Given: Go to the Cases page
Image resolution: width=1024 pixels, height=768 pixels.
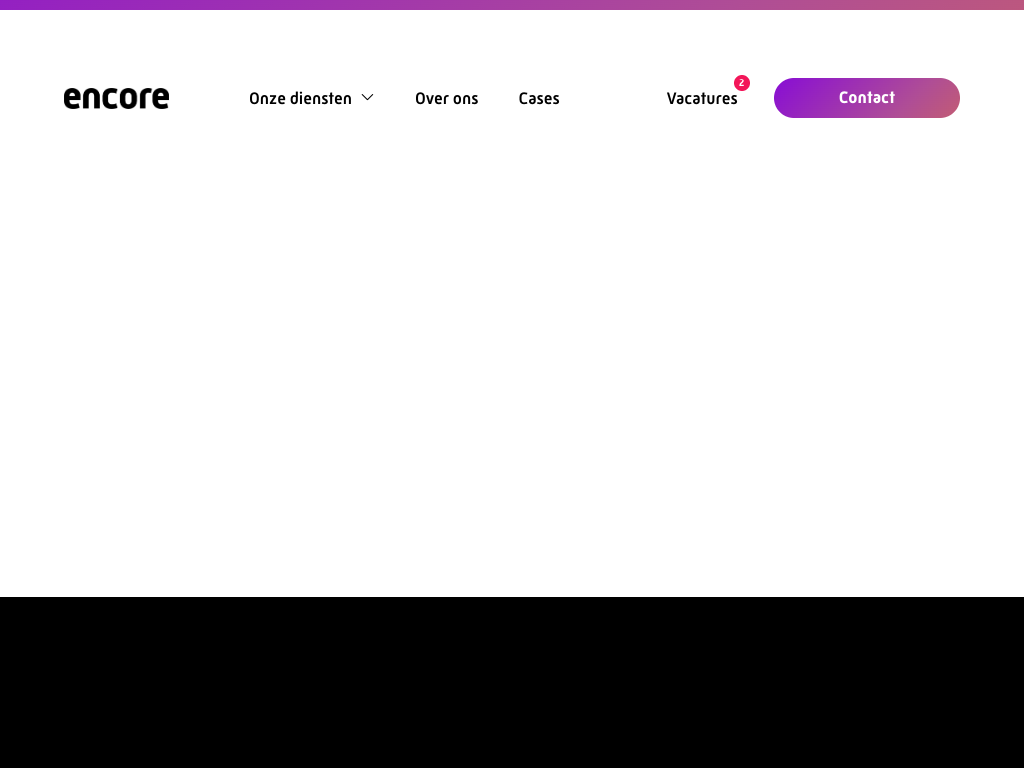Looking at the screenshot, I should 538,98.
